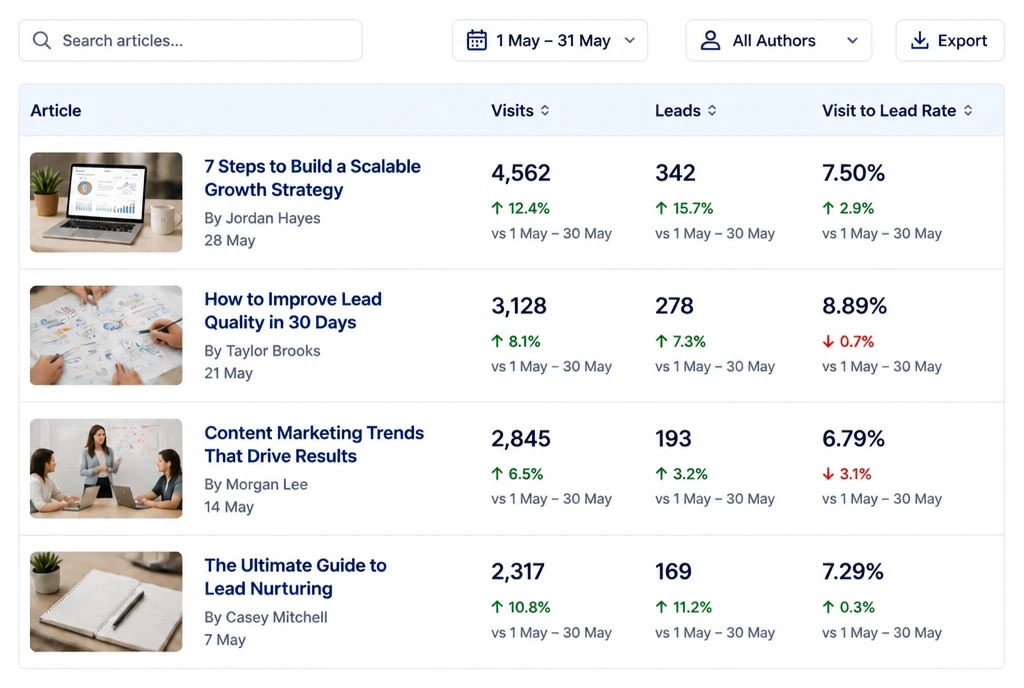Open article Content Marketing Trends That Drive Results
1024x688 pixels.
coord(314,444)
